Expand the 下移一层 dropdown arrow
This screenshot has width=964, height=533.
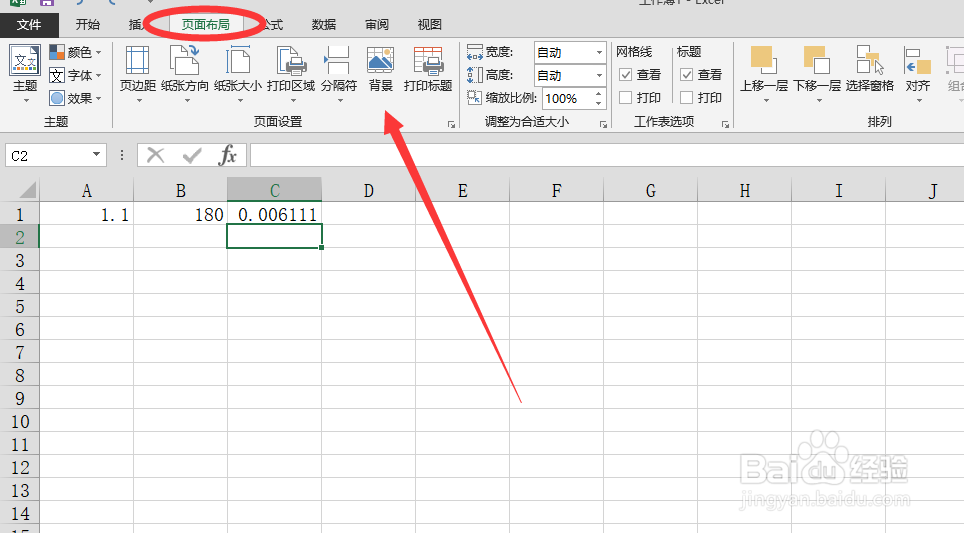819,100
